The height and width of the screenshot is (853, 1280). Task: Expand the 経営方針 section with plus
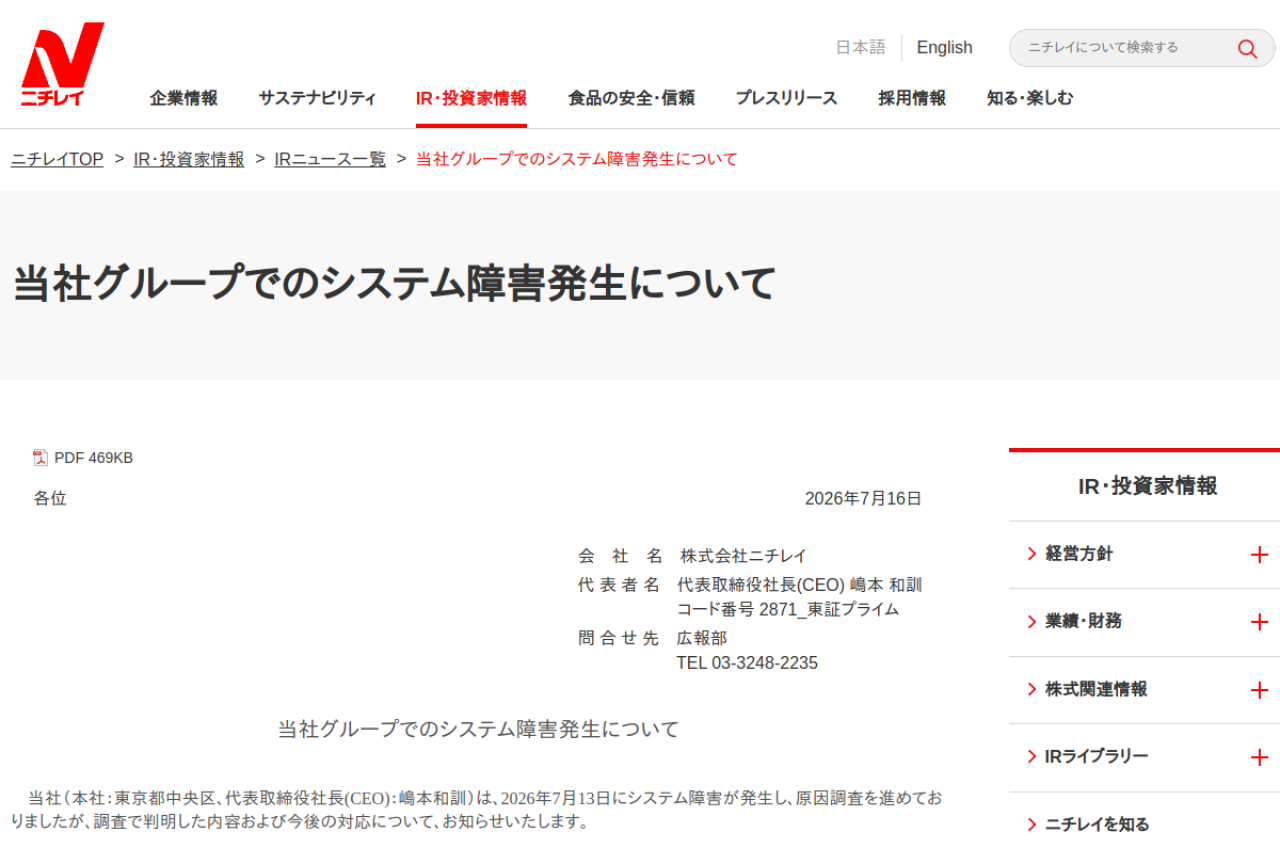[1259, 555]
